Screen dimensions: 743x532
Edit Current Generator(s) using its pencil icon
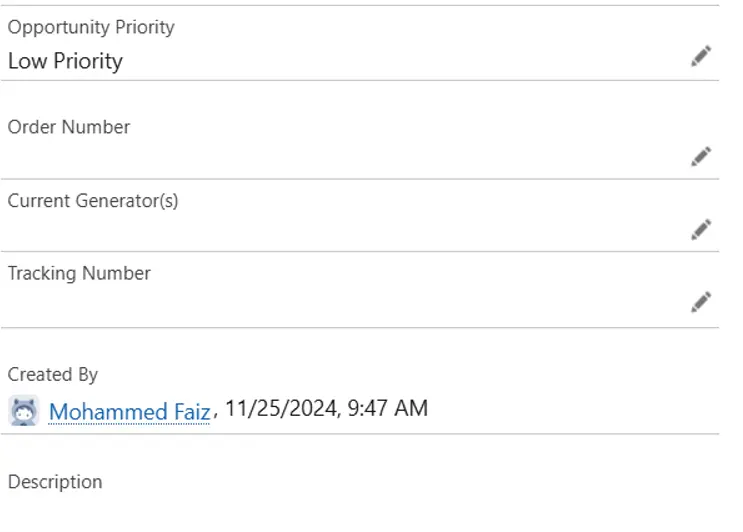click(x=701, y=229)
